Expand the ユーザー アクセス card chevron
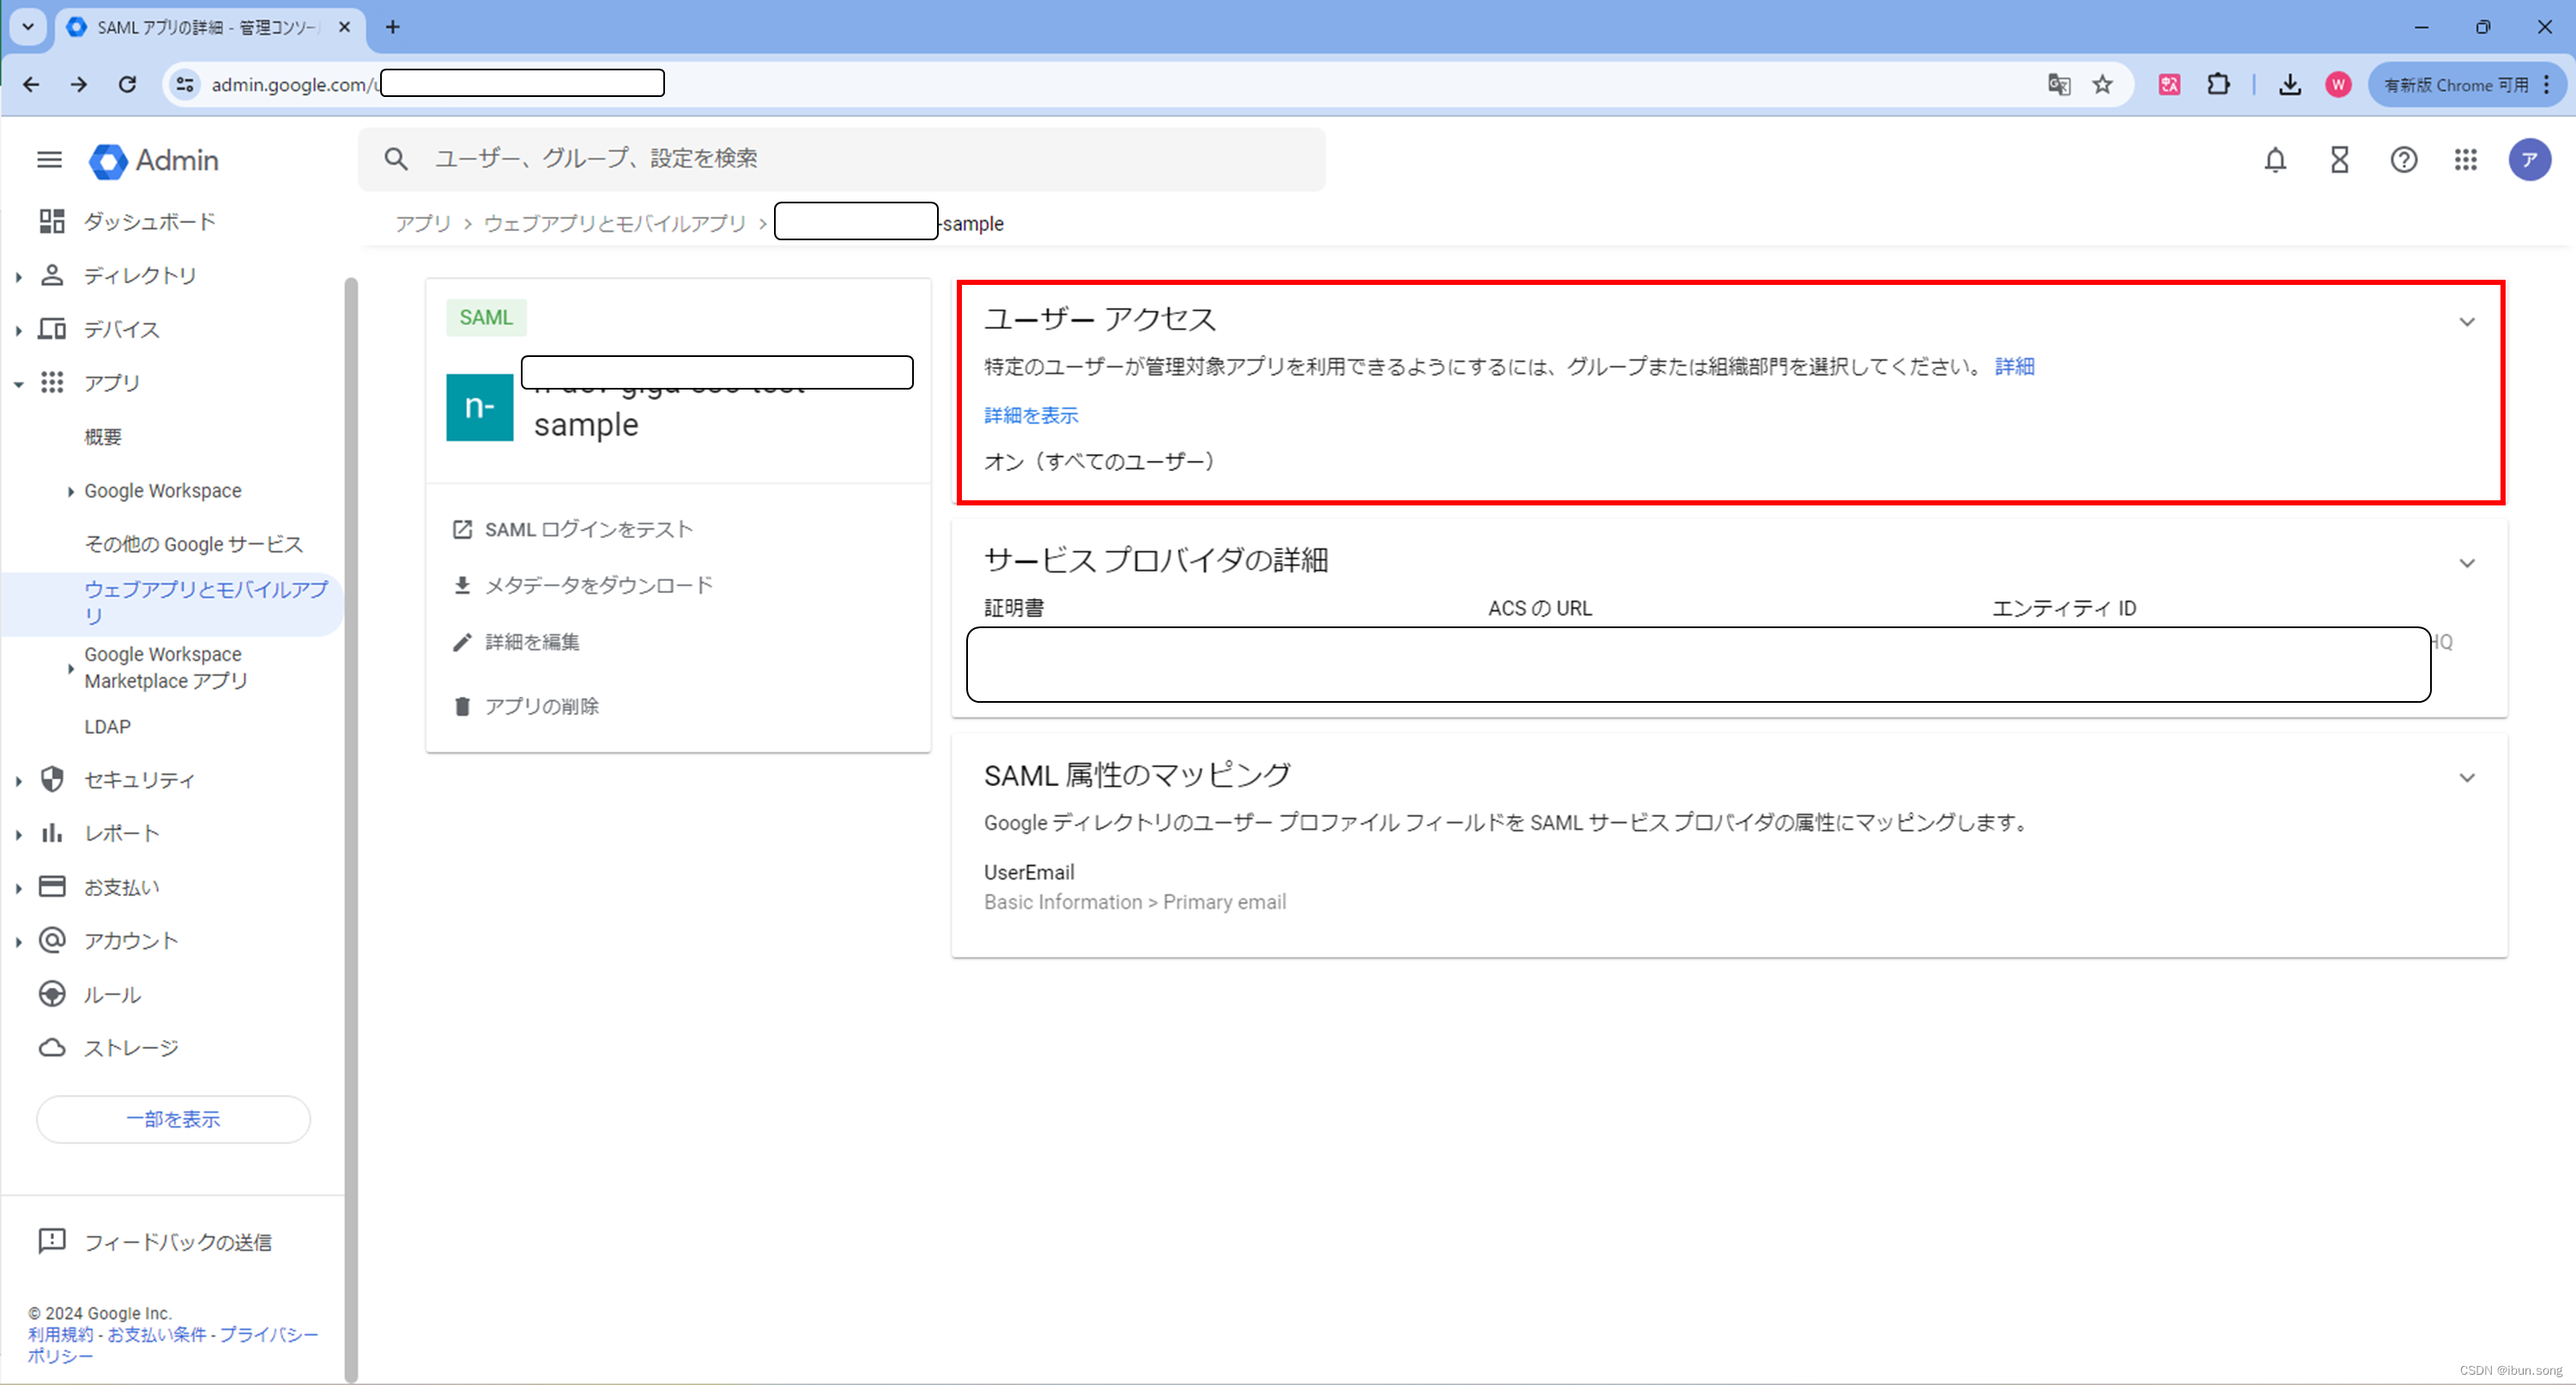The height and width of the screenshot is (1385, 2576). (x=2467, y=322)
